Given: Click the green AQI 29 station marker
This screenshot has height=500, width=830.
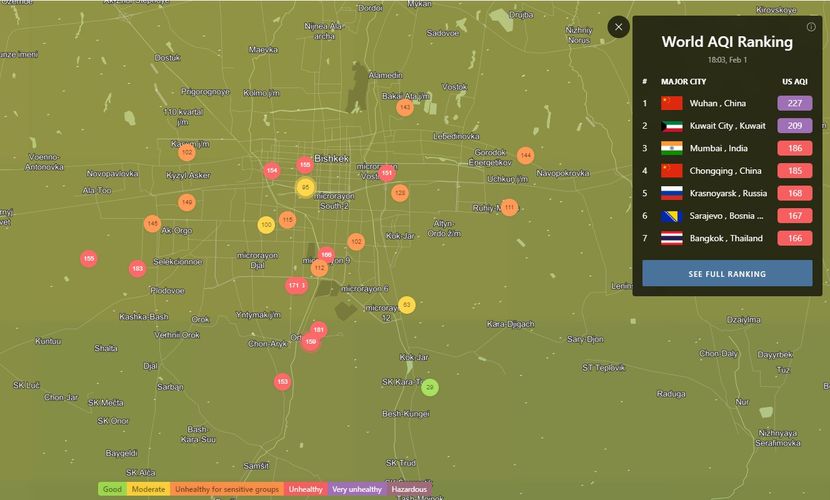Looking at the screenshot, I should (430, 387).
